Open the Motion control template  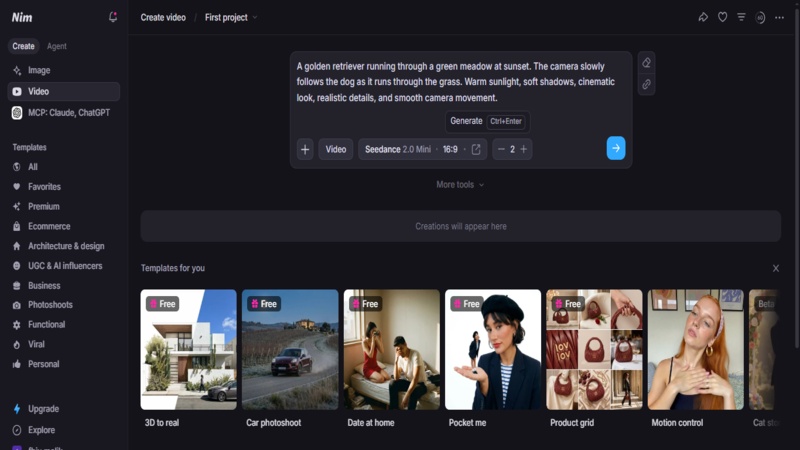pyautogui.click(x=695, y=349)
